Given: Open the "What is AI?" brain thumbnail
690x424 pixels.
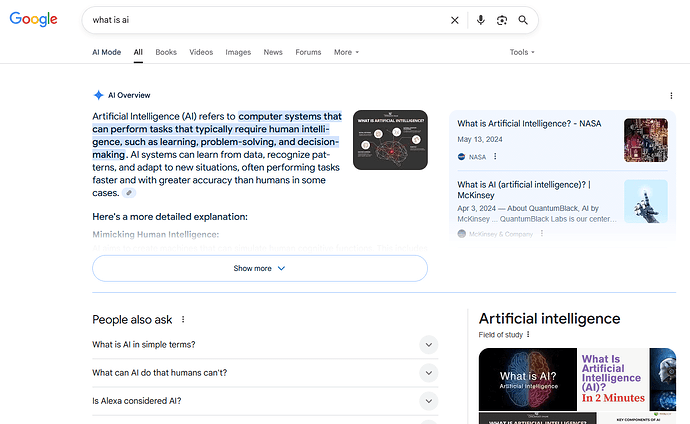Looking at the screenshot, I should pos(527,377).
